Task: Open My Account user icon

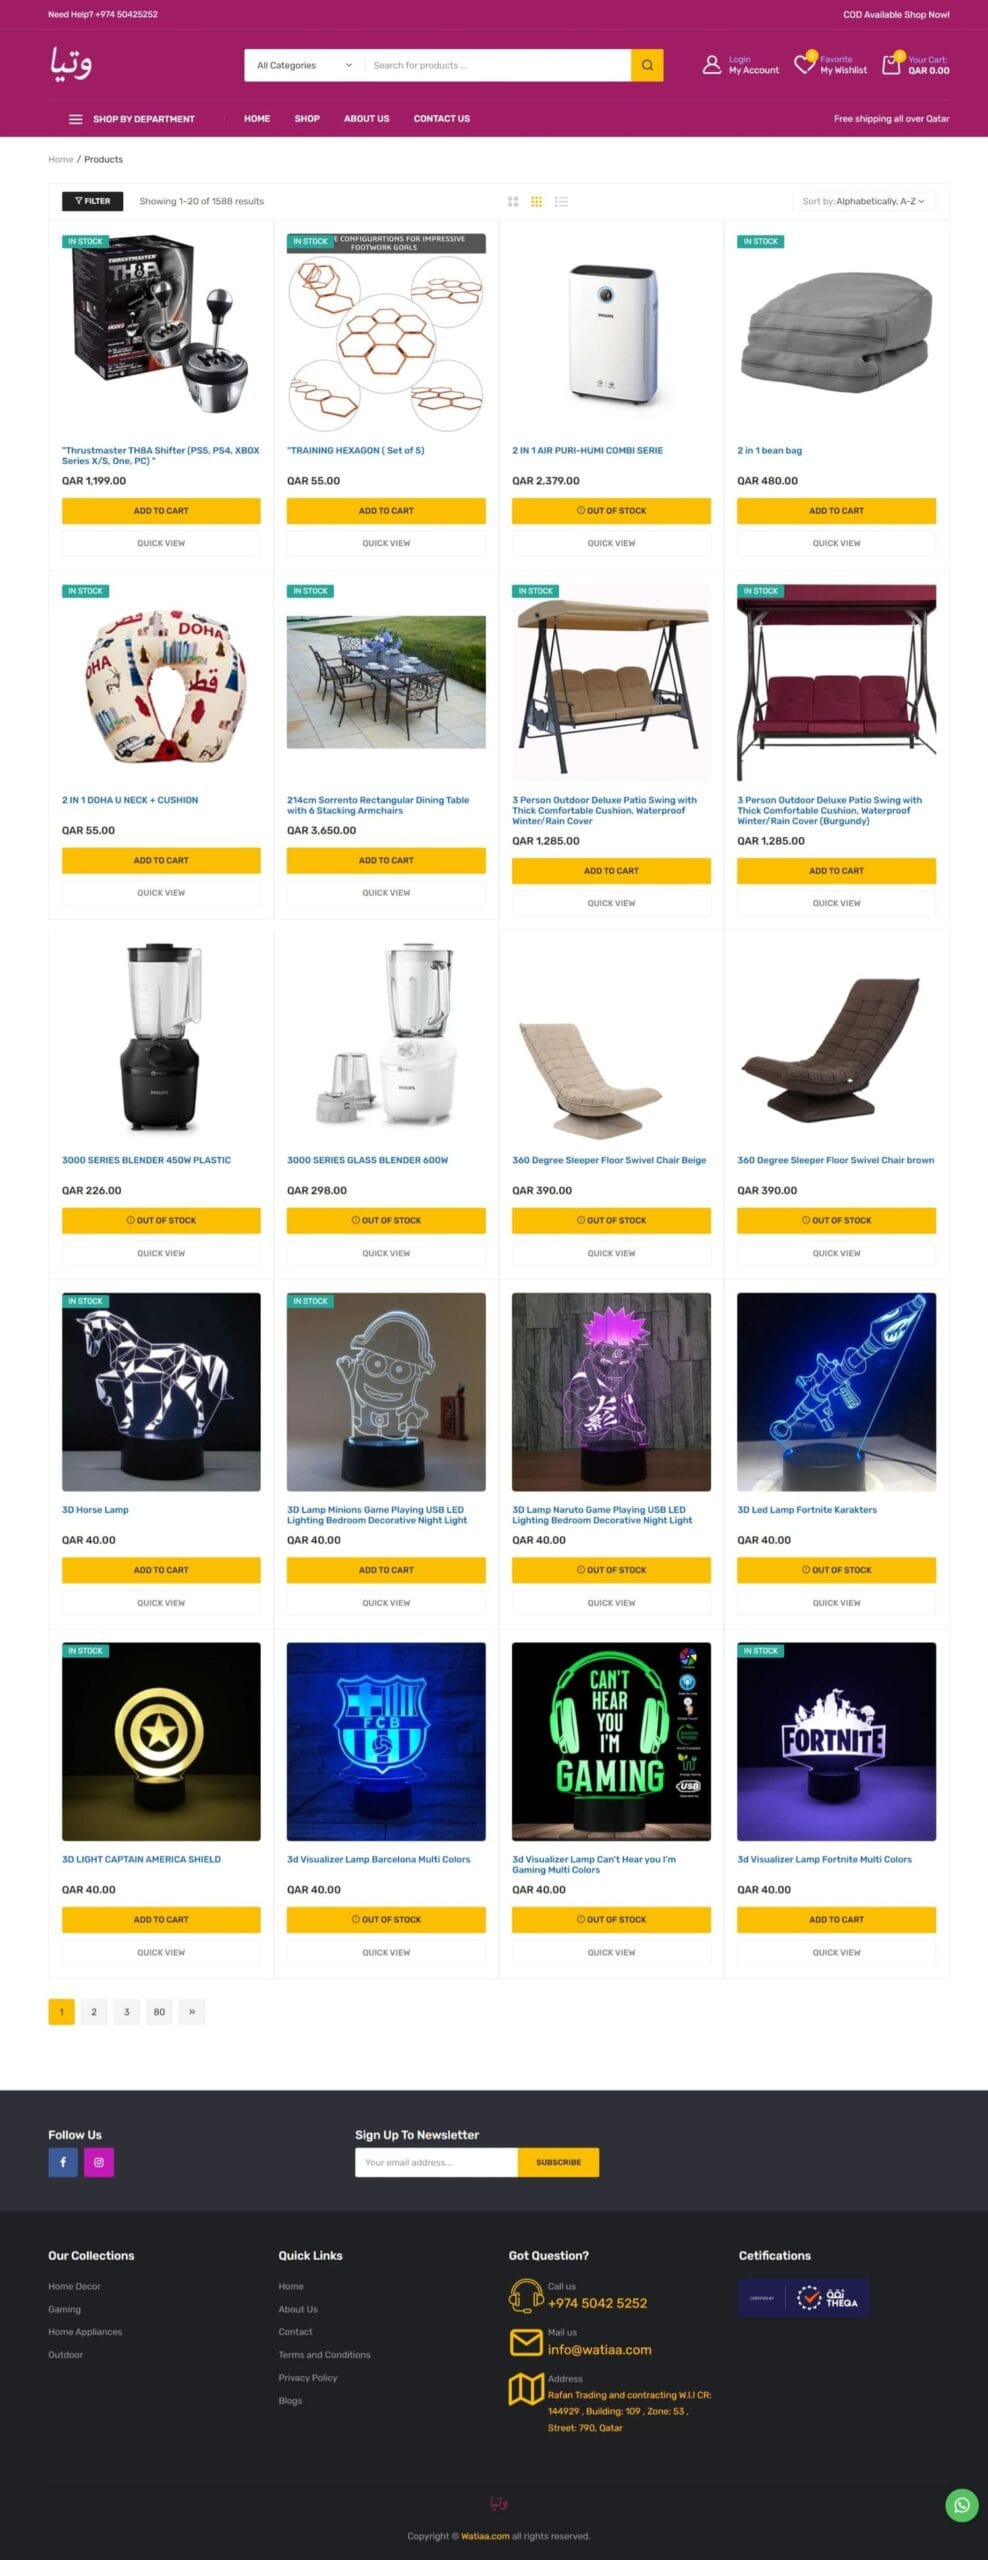Action: coord(711,65)
